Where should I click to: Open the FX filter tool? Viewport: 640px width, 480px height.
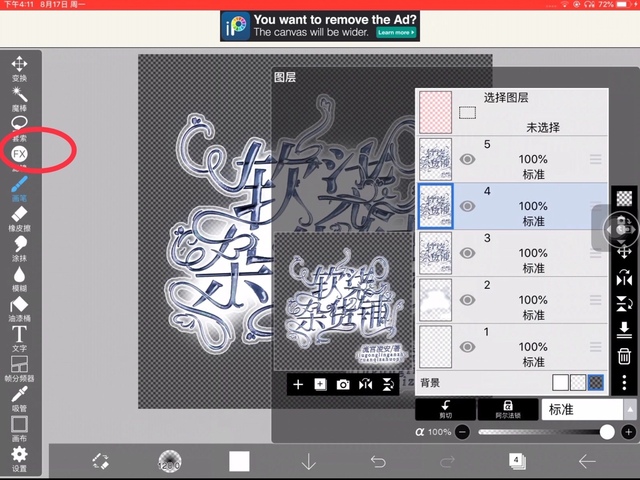19,154
